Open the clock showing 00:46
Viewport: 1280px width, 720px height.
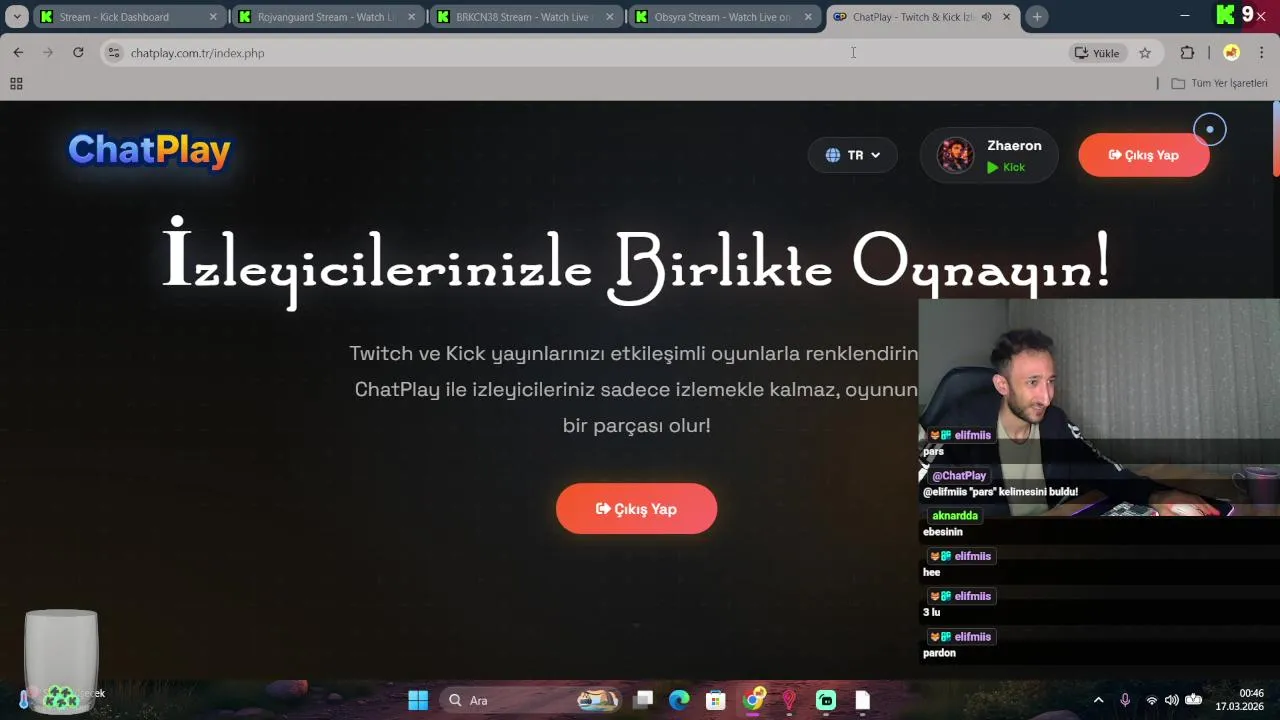point(1240,700)
